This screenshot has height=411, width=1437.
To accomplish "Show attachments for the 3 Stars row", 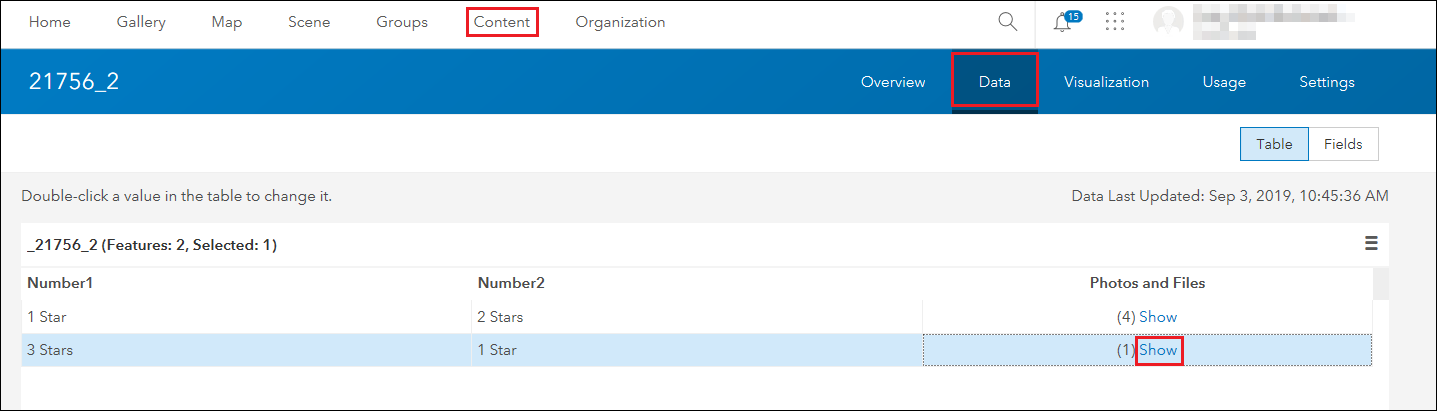I will (1159, 350).
